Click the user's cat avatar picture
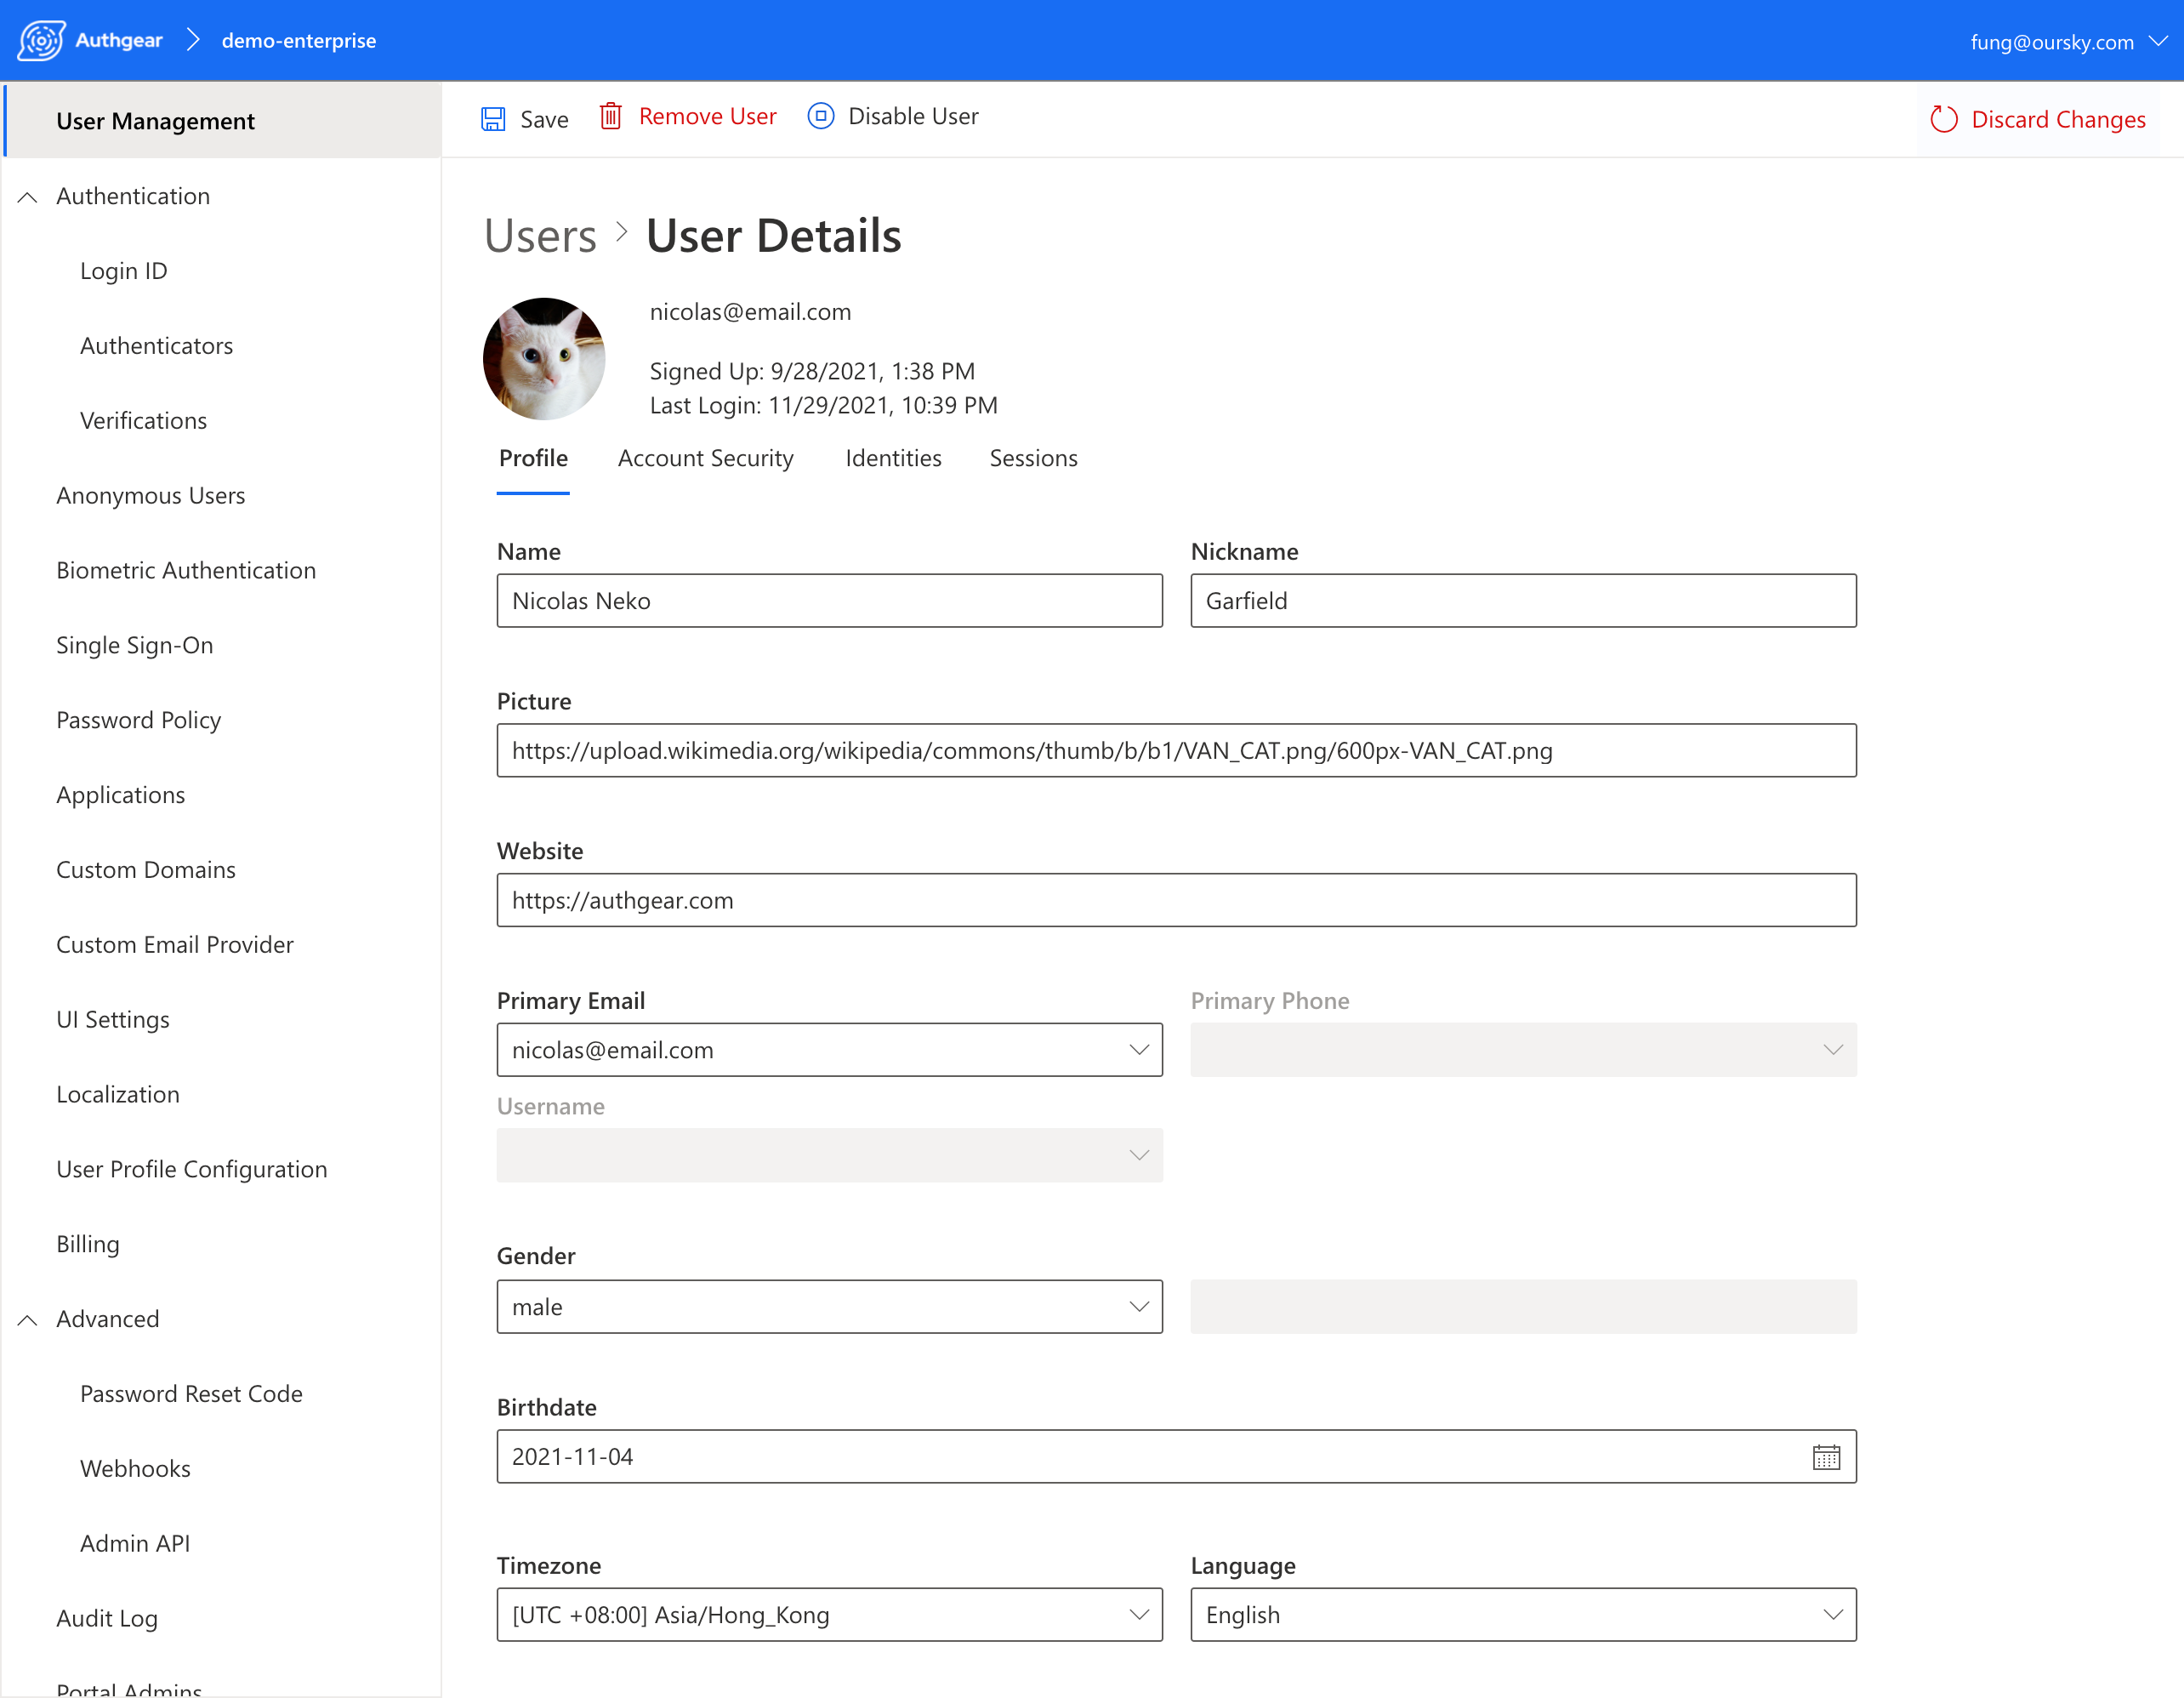Image resolution: width=2184 pixels, height=1698 pixels. (544, 358)
